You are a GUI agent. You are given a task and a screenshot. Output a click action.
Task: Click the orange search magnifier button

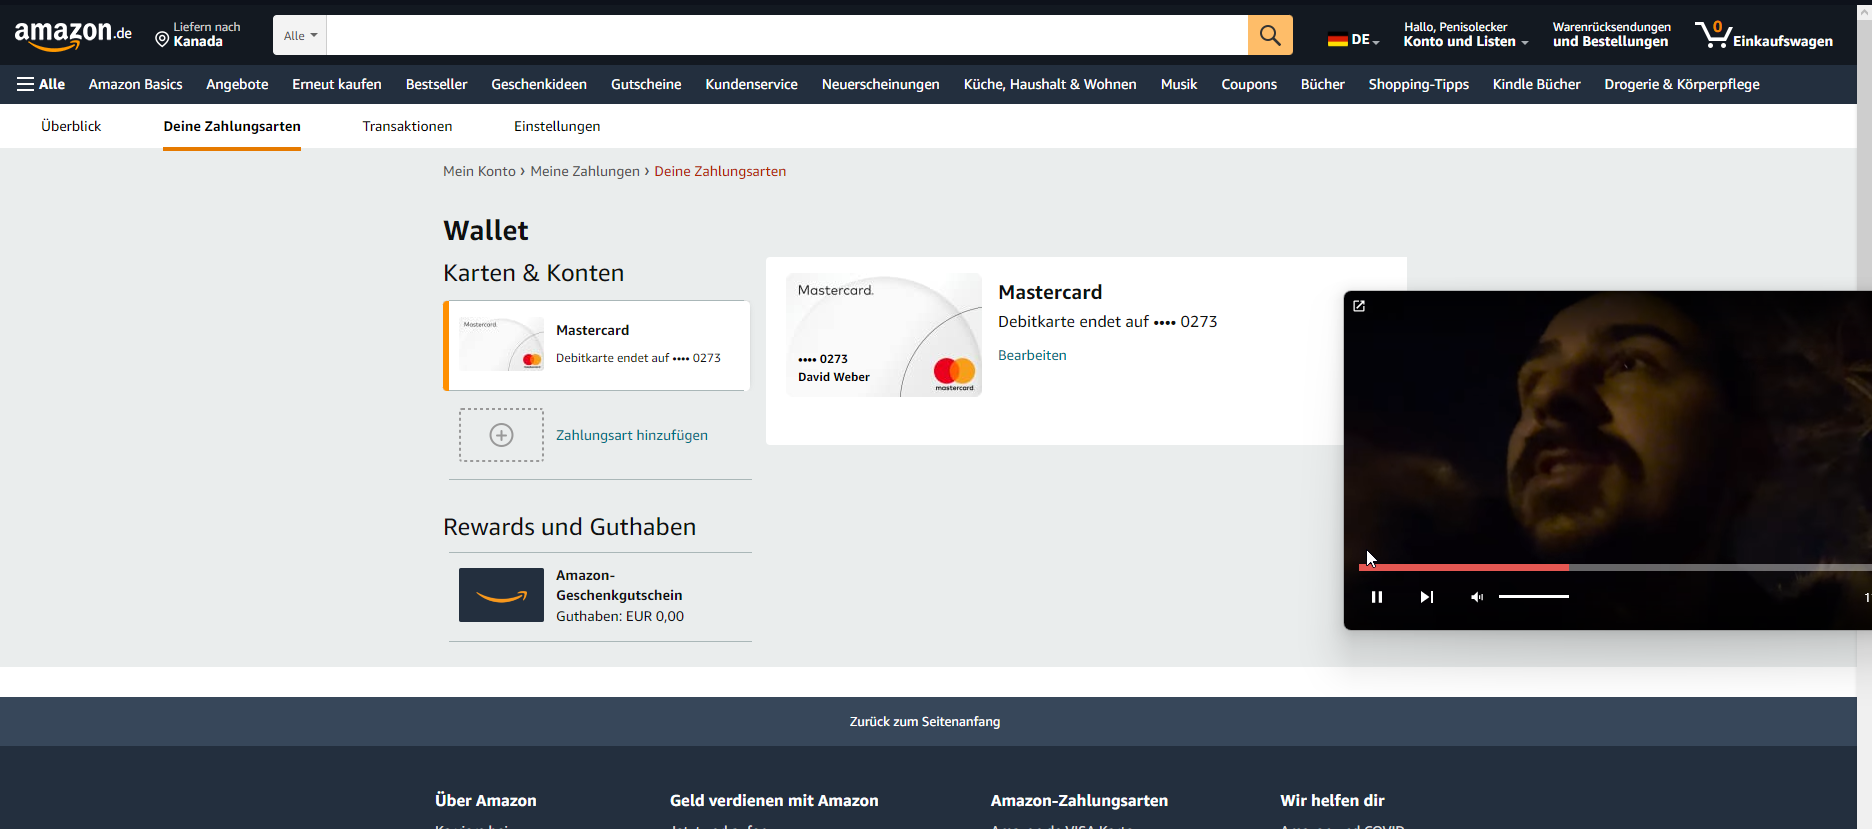1269,35
